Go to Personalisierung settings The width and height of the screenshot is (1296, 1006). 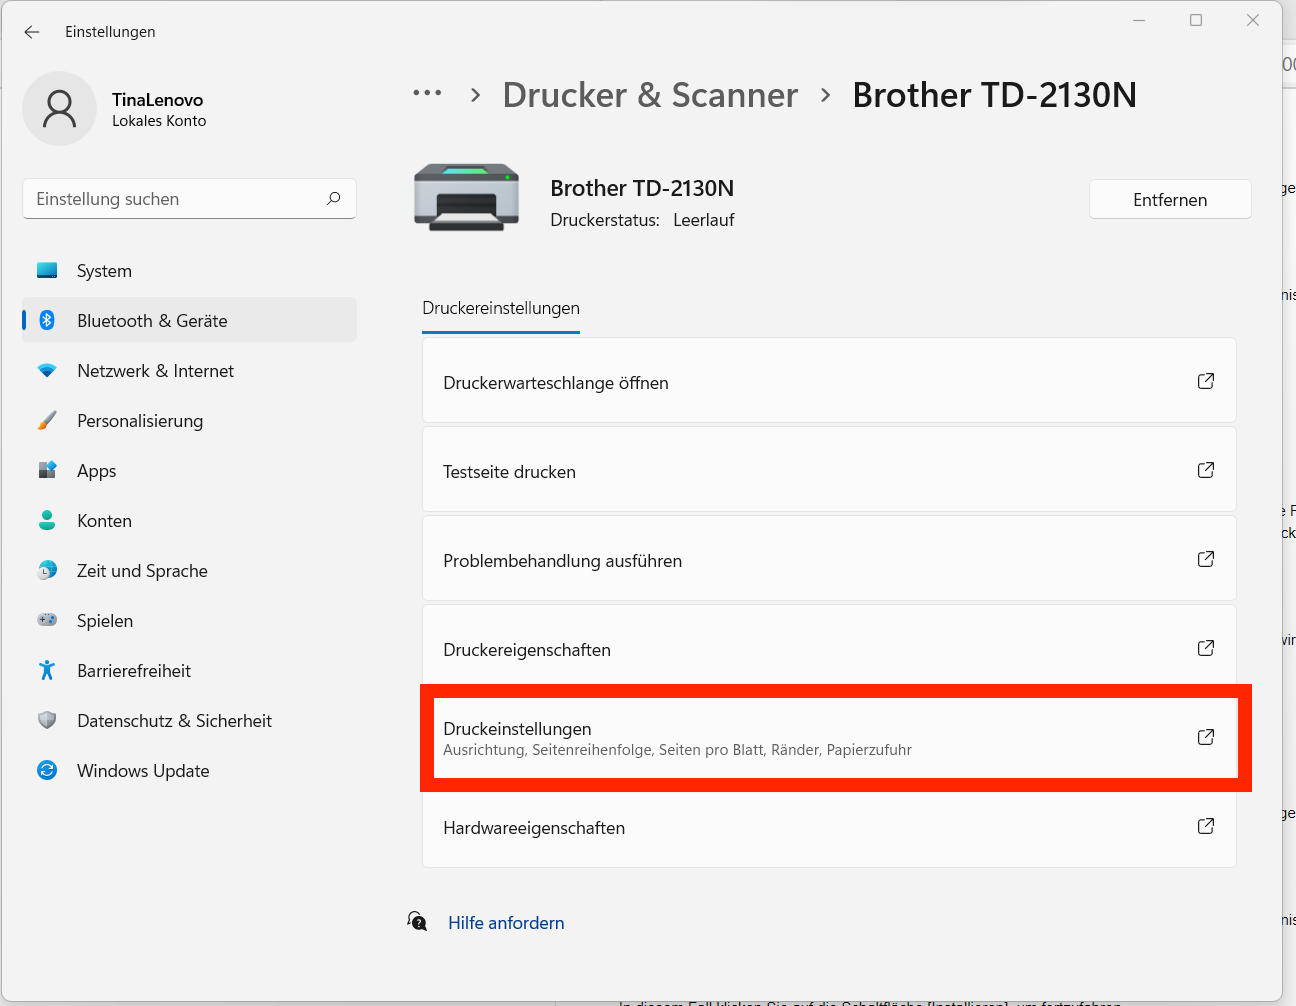click(x=189, y=420)
